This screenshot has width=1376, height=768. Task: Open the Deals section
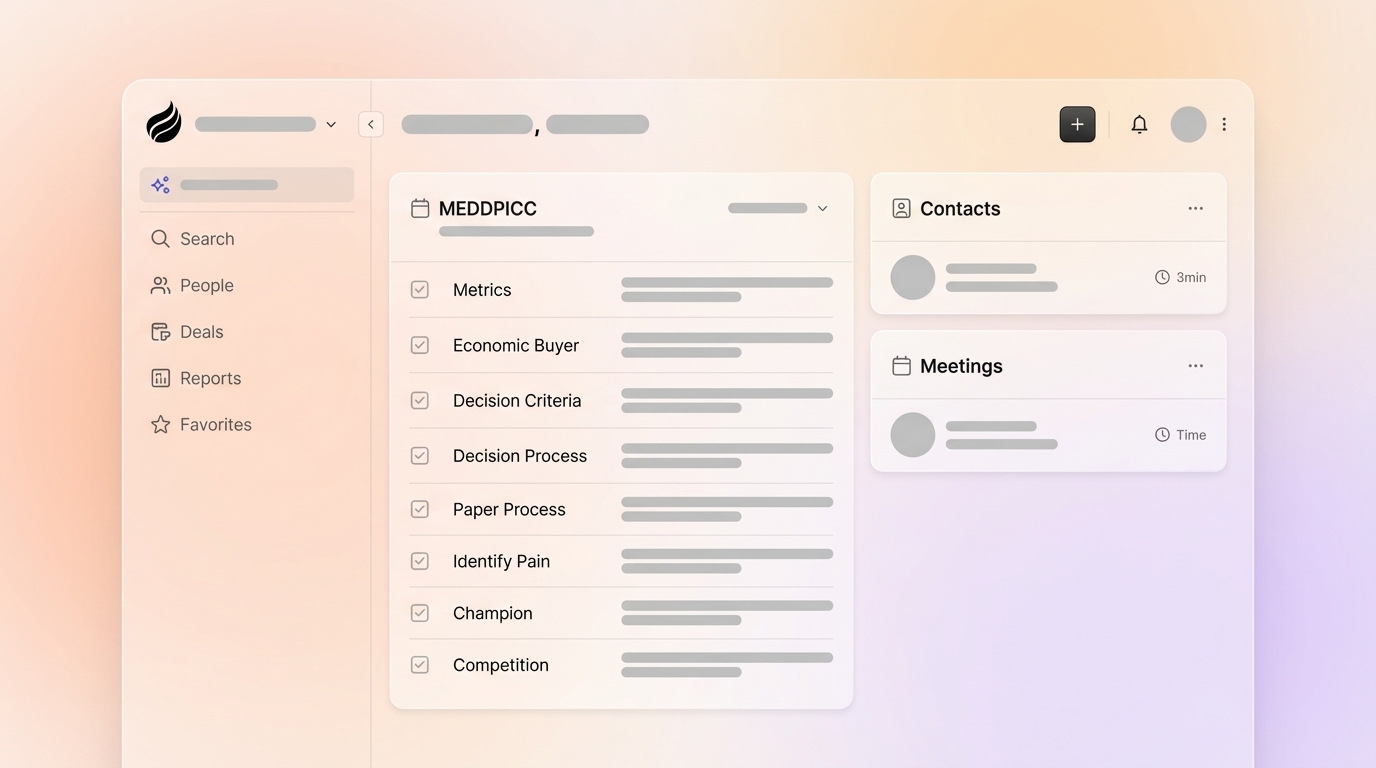click(x=202, y=331)
